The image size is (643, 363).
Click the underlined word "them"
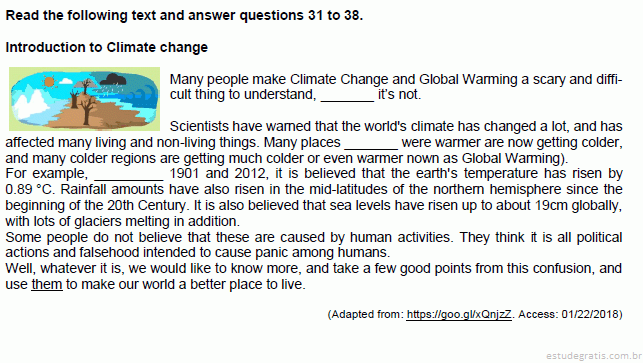47,284
